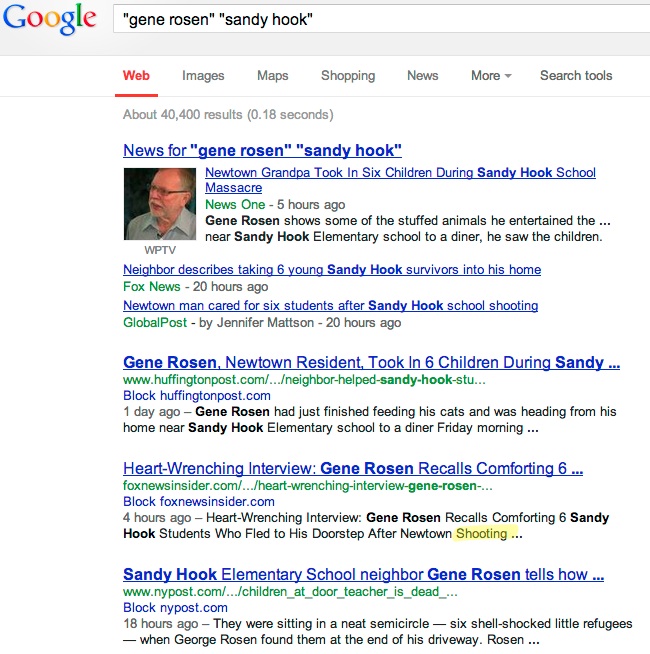Open the Maps tab
This screenshot has width=650, height=654.
pos(272,75)
